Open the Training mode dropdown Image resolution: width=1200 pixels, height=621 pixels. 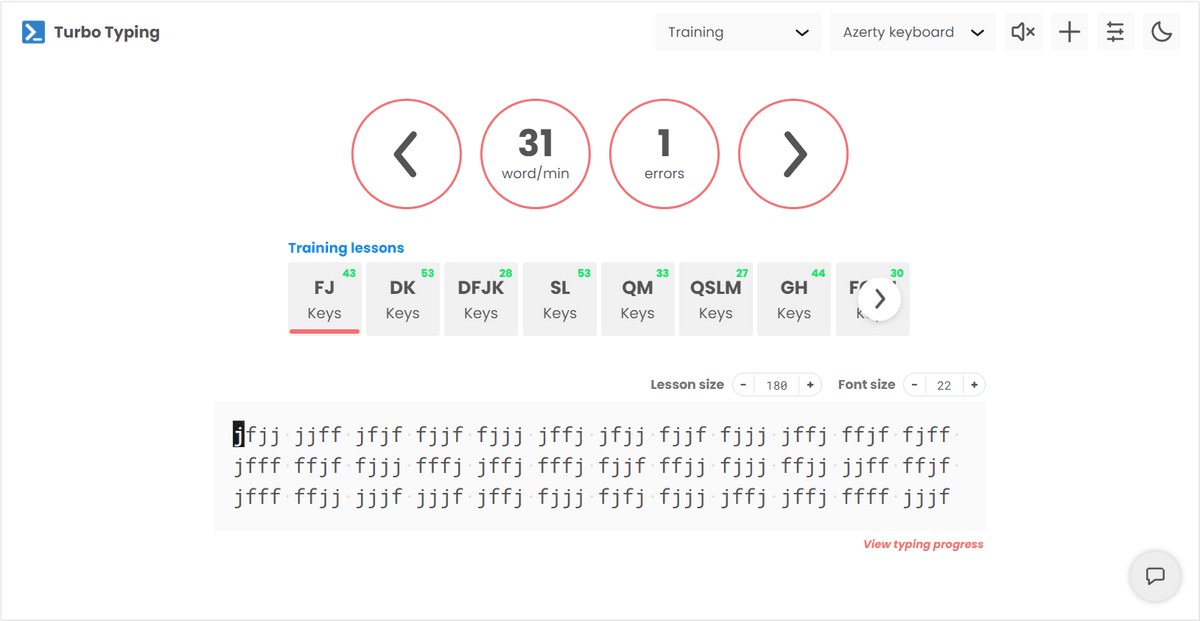click(737, 32)
